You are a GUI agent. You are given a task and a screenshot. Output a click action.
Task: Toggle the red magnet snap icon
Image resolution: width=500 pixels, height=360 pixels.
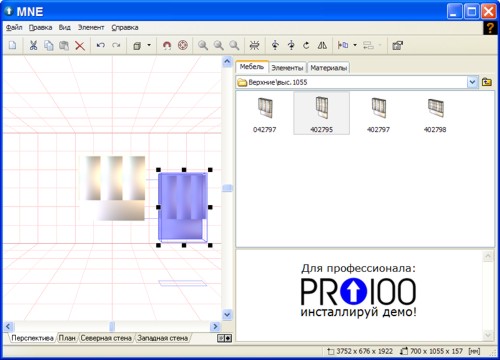pos(167,45)
